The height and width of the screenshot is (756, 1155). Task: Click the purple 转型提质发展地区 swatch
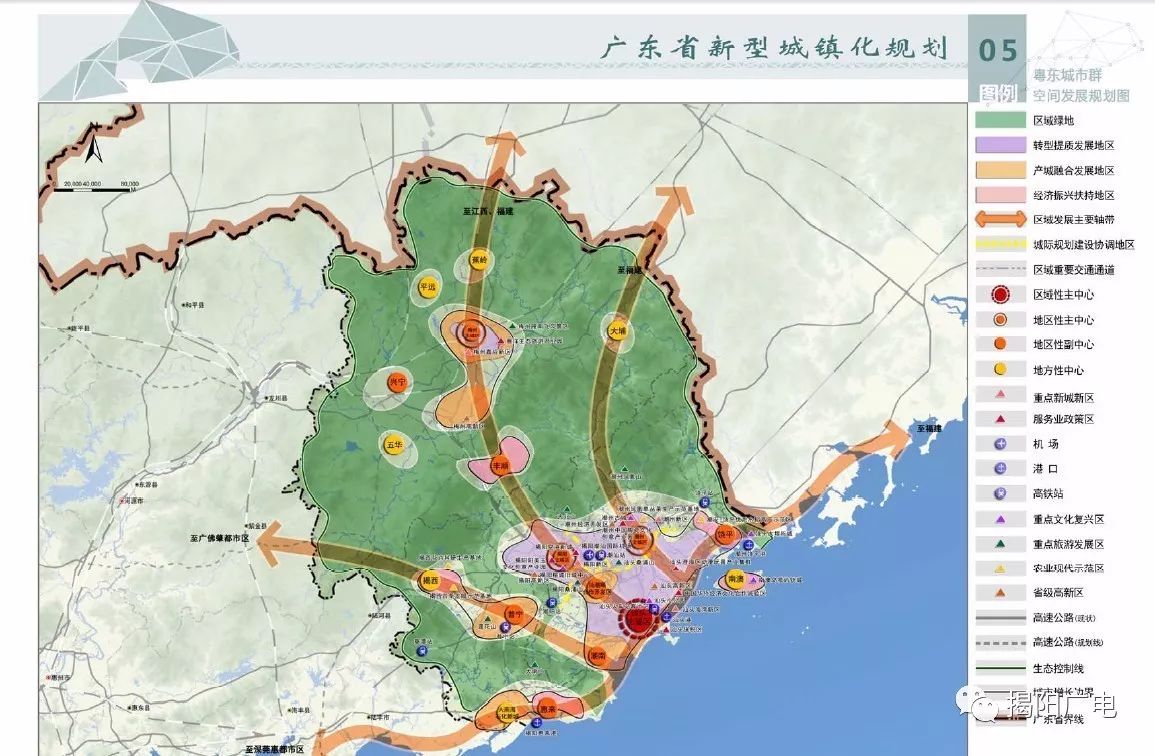[1000, 145]
